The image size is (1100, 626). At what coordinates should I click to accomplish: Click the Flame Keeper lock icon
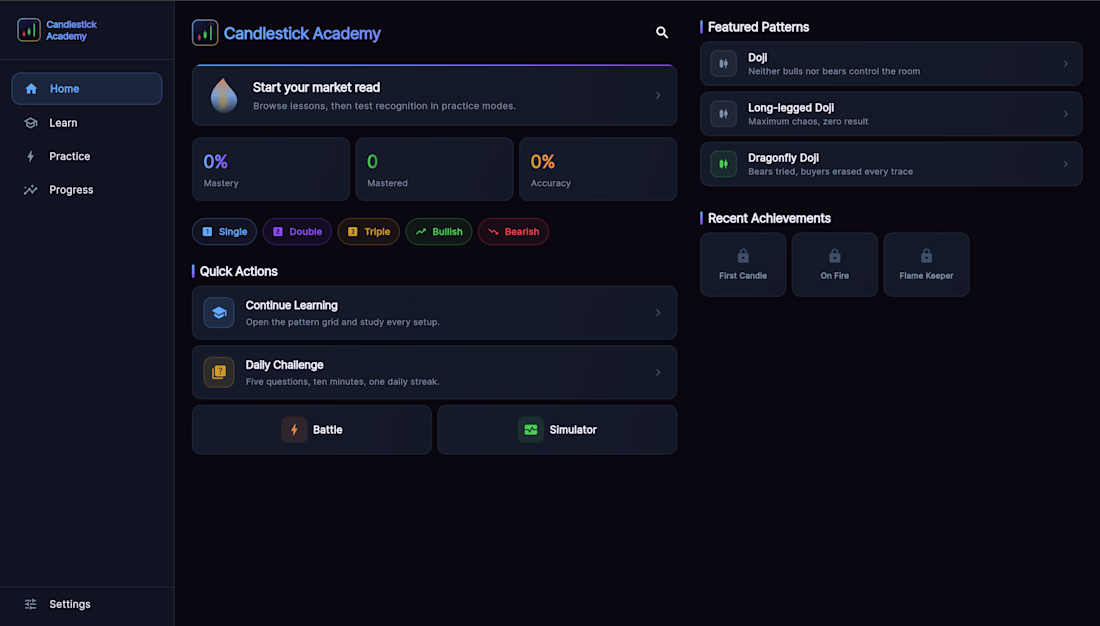tap(926, 256)
